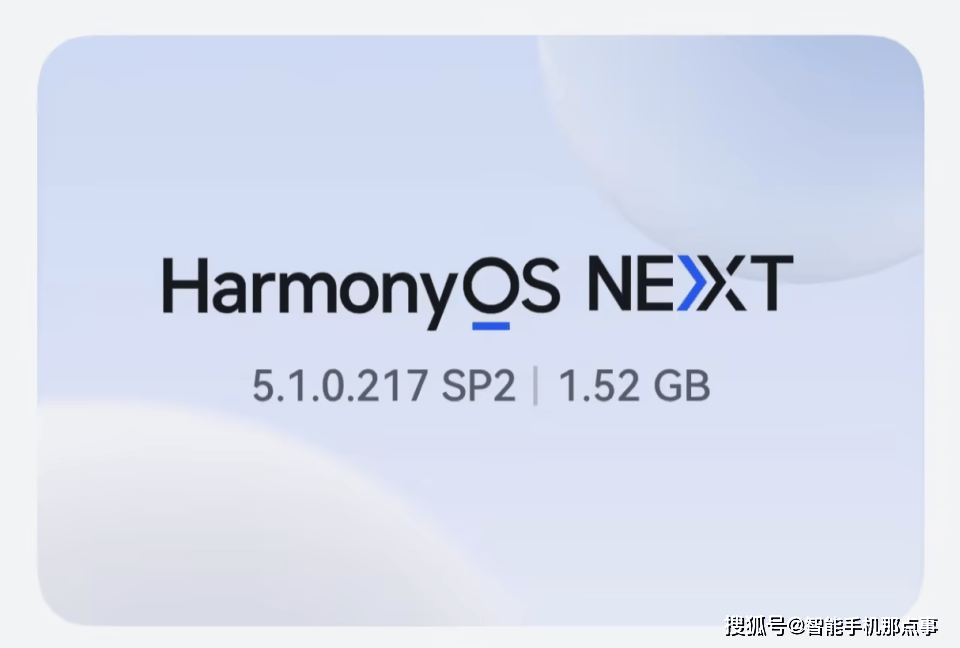Image resolution: width=960 pixels, height=648 pixels.
Task: Click the blue chevron arrow in NEXT
Action: (692, 284)
